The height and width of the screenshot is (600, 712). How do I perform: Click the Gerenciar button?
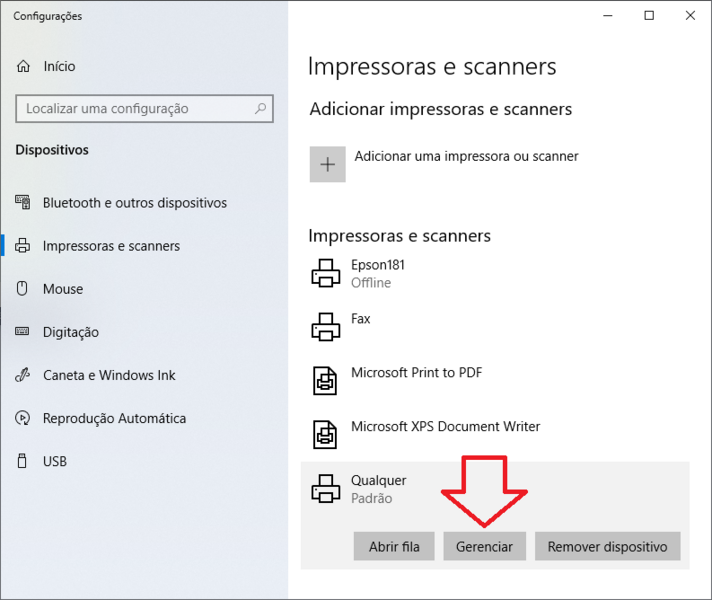coord(485,546)
